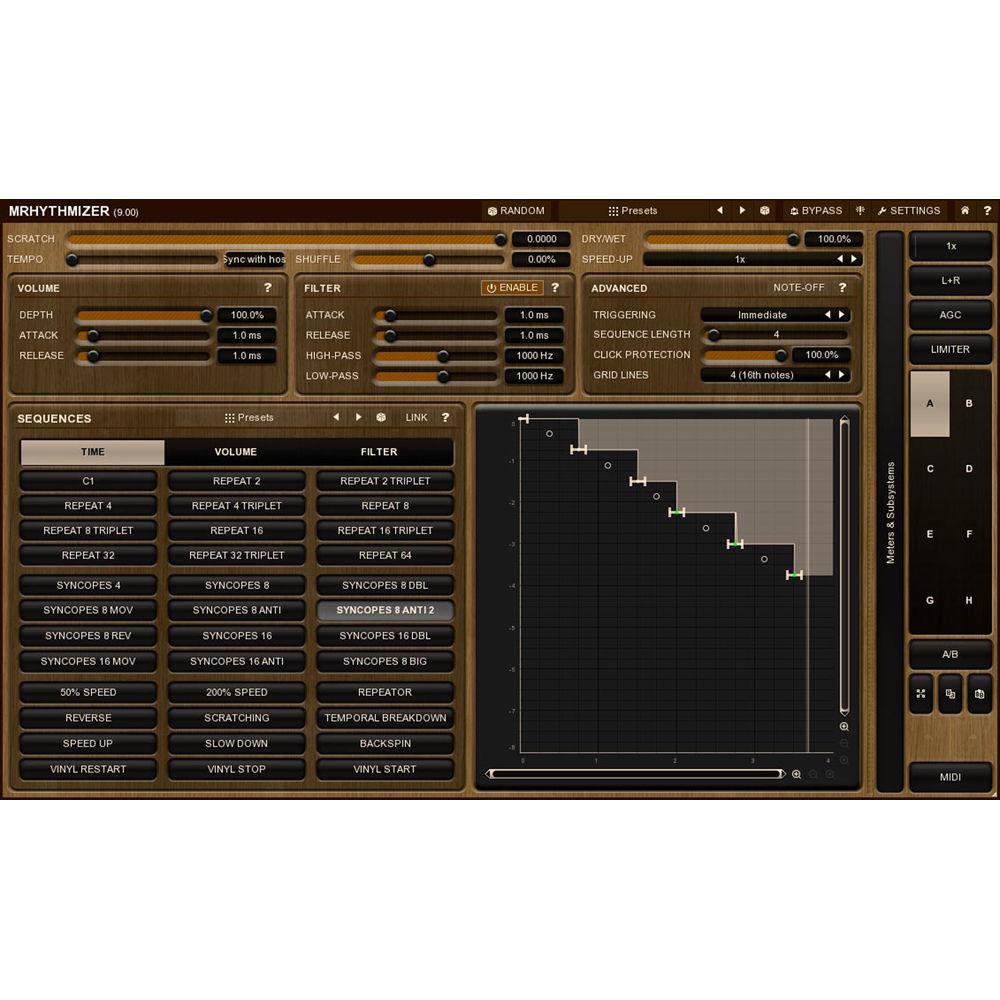Image resolution: width=1000 pixels, height=1000 pixels.
Task: Open the TRIGGERING dropdown set to Immediate
Action: tap(775, 314)
